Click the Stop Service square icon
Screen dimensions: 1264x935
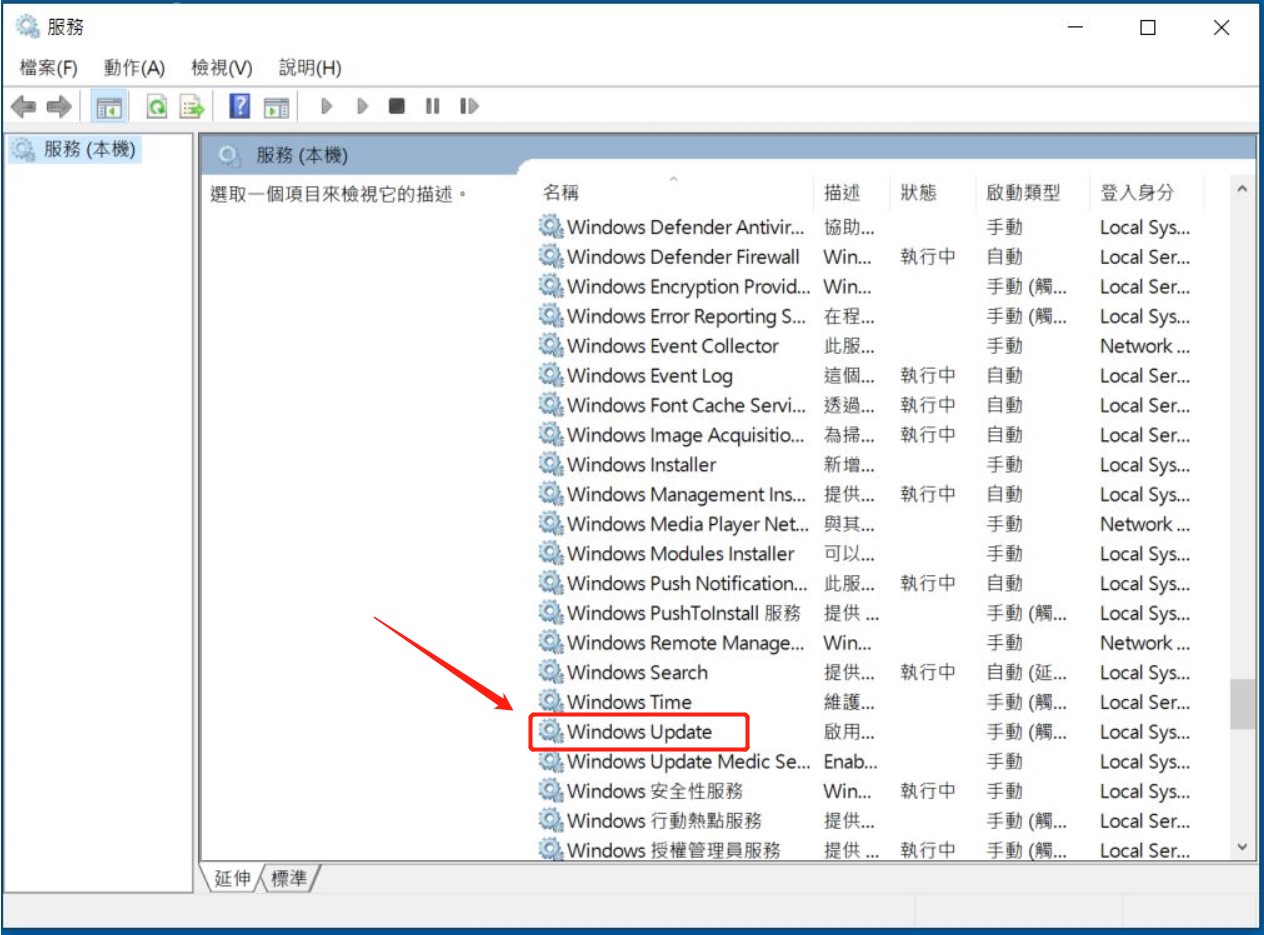click(397, 106)
